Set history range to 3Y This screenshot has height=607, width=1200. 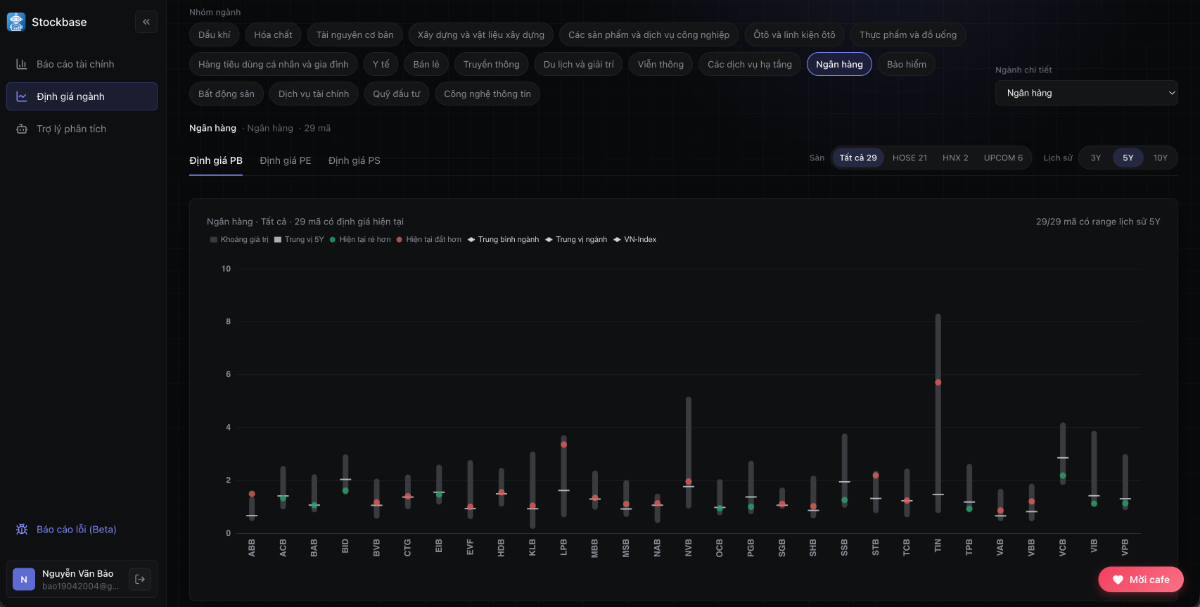1096,158
